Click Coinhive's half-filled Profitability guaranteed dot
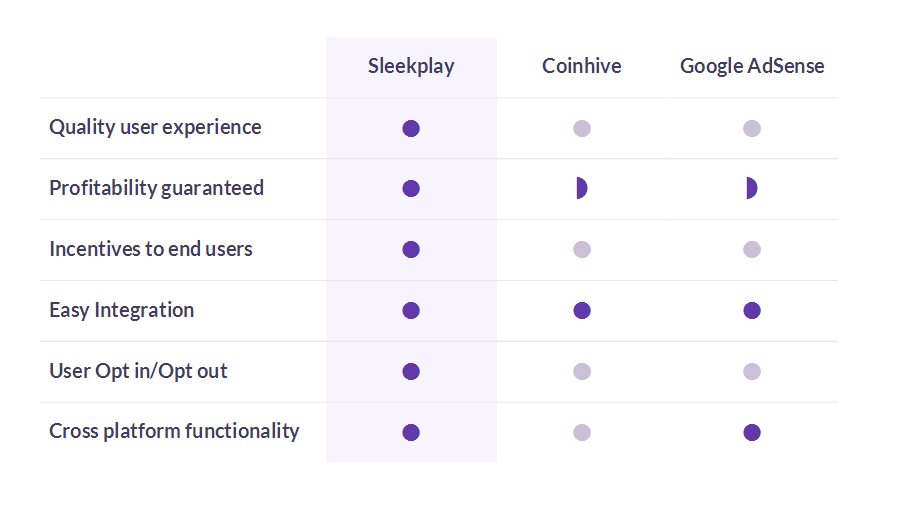 tap(580, 189)
